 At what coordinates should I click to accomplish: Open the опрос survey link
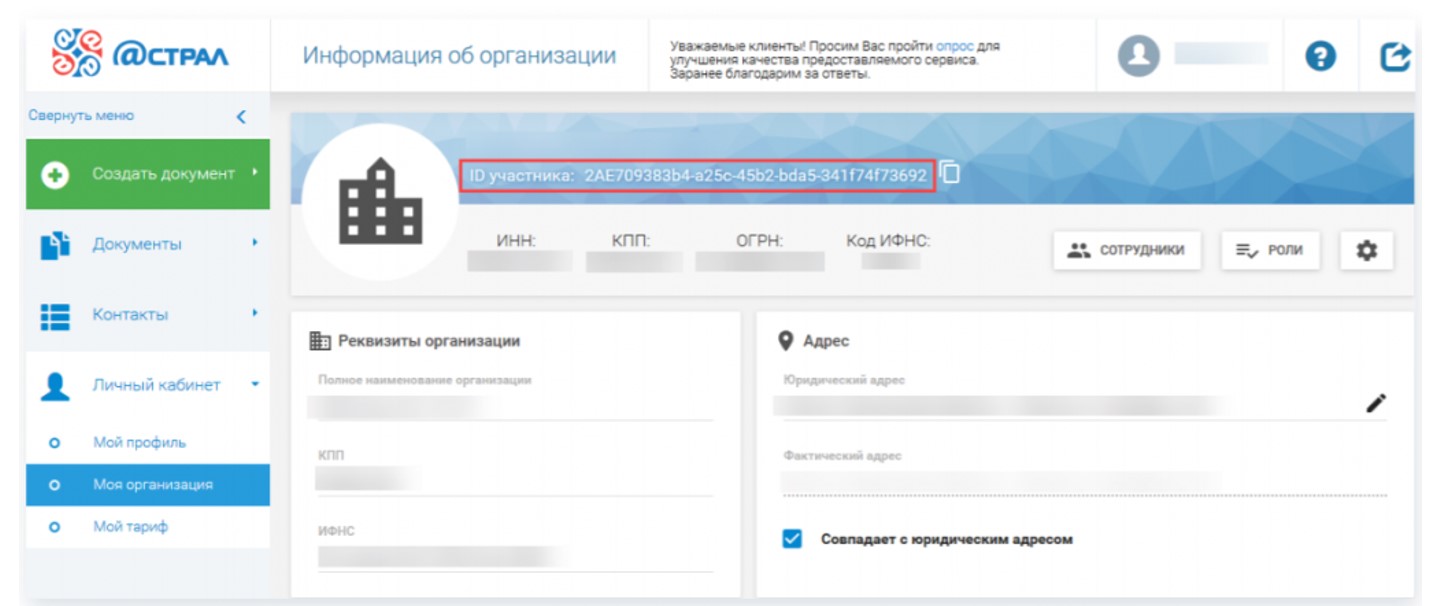pos(953,46)
